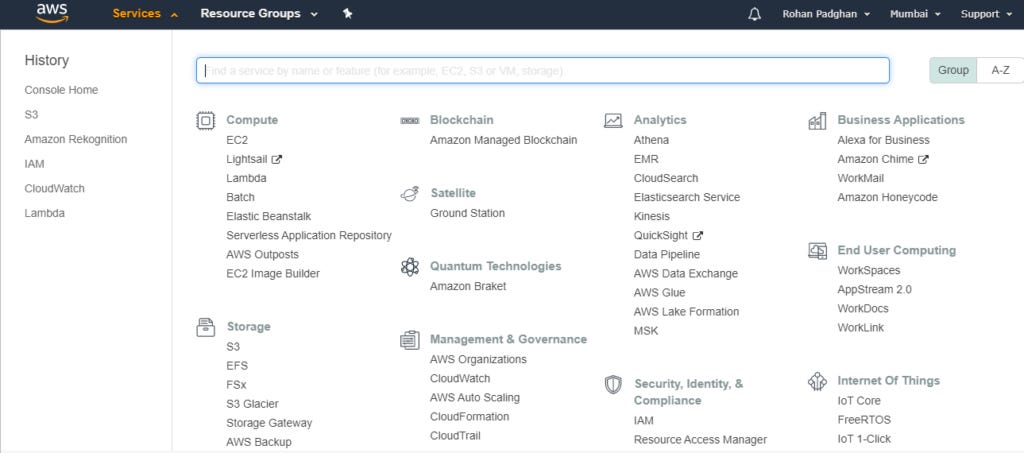Switch to A-Z view
This screenshot has height=453, width=1024.
pos(1000,70)
